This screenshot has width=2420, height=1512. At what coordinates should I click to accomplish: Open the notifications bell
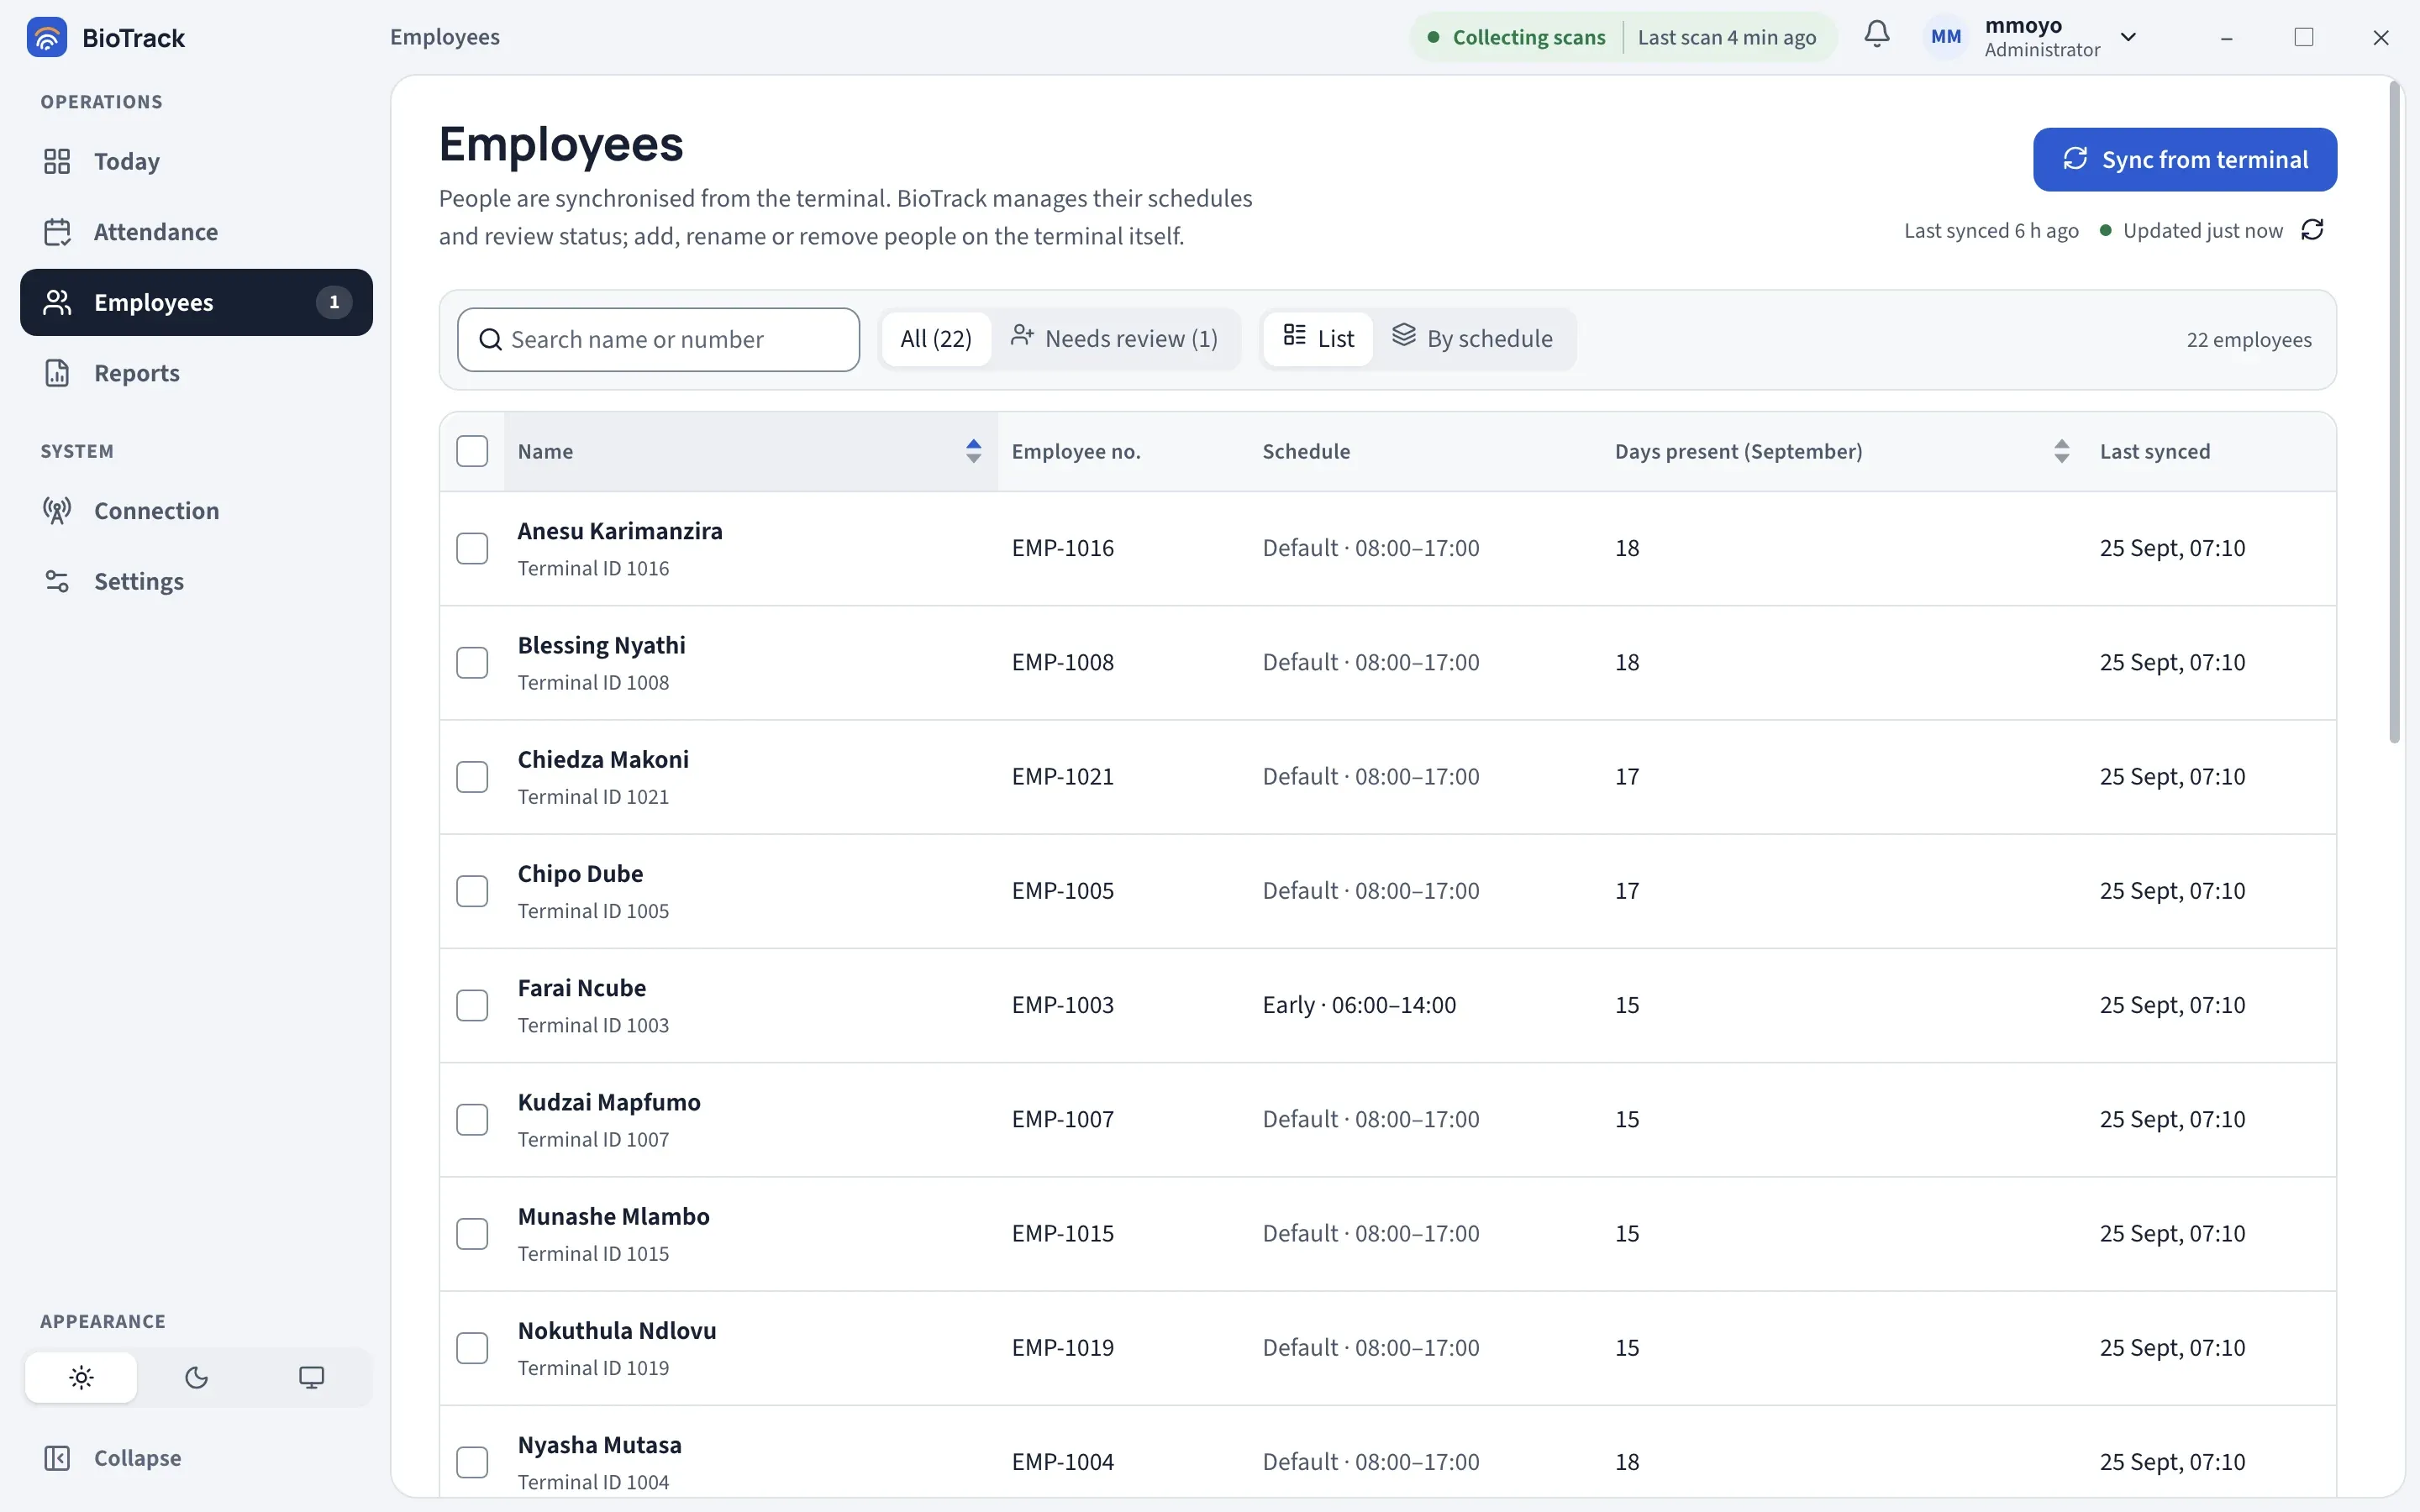pyautogui.click(x=1877, y=35)
